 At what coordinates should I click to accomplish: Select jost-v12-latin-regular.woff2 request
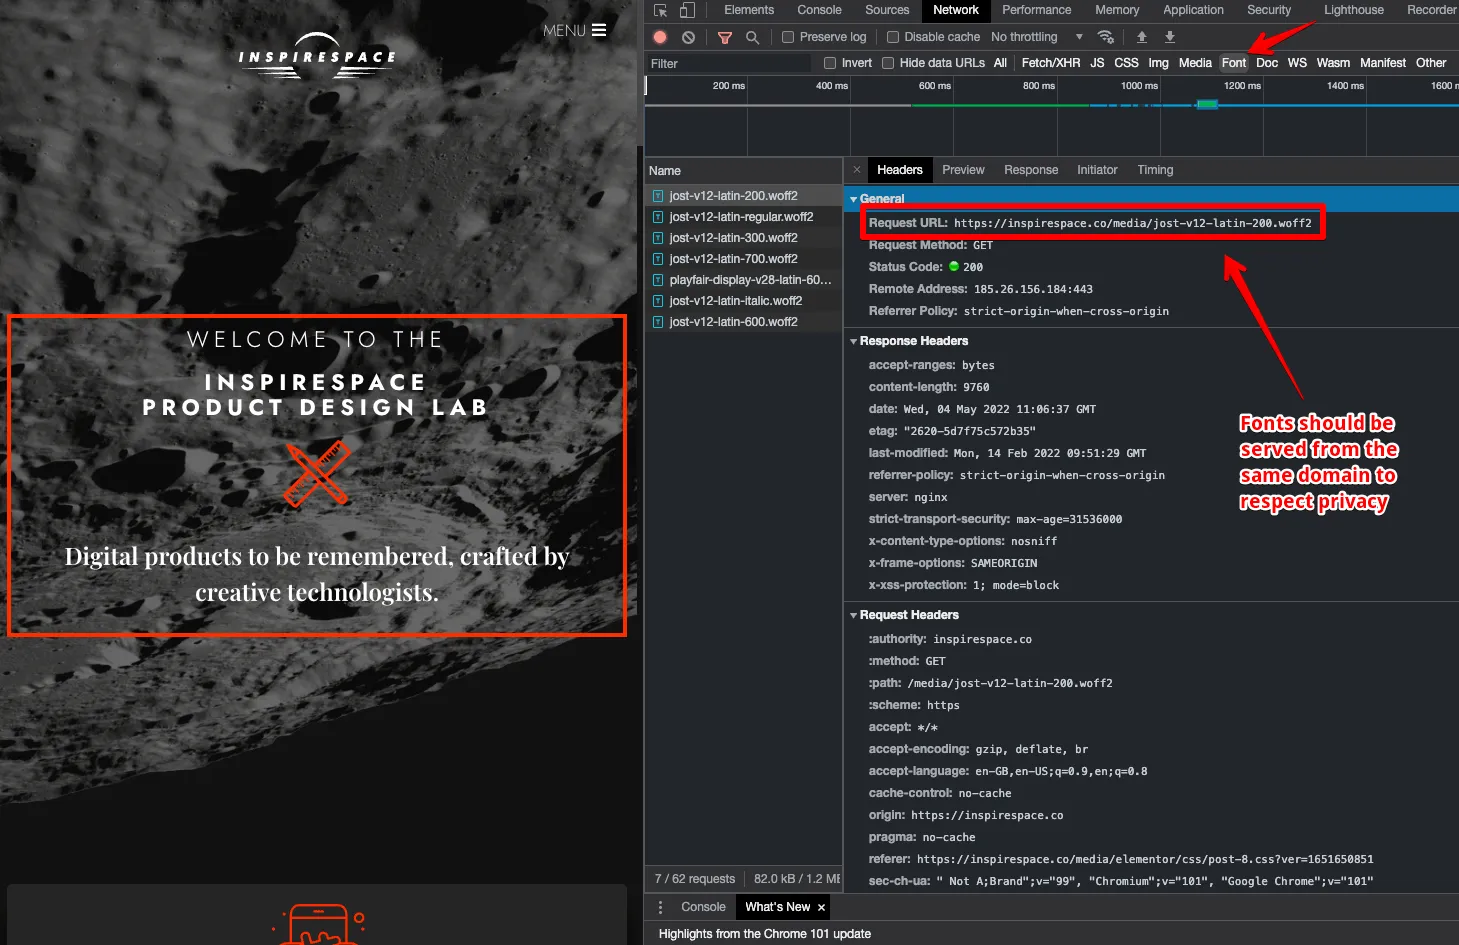[x=743, y=217]
